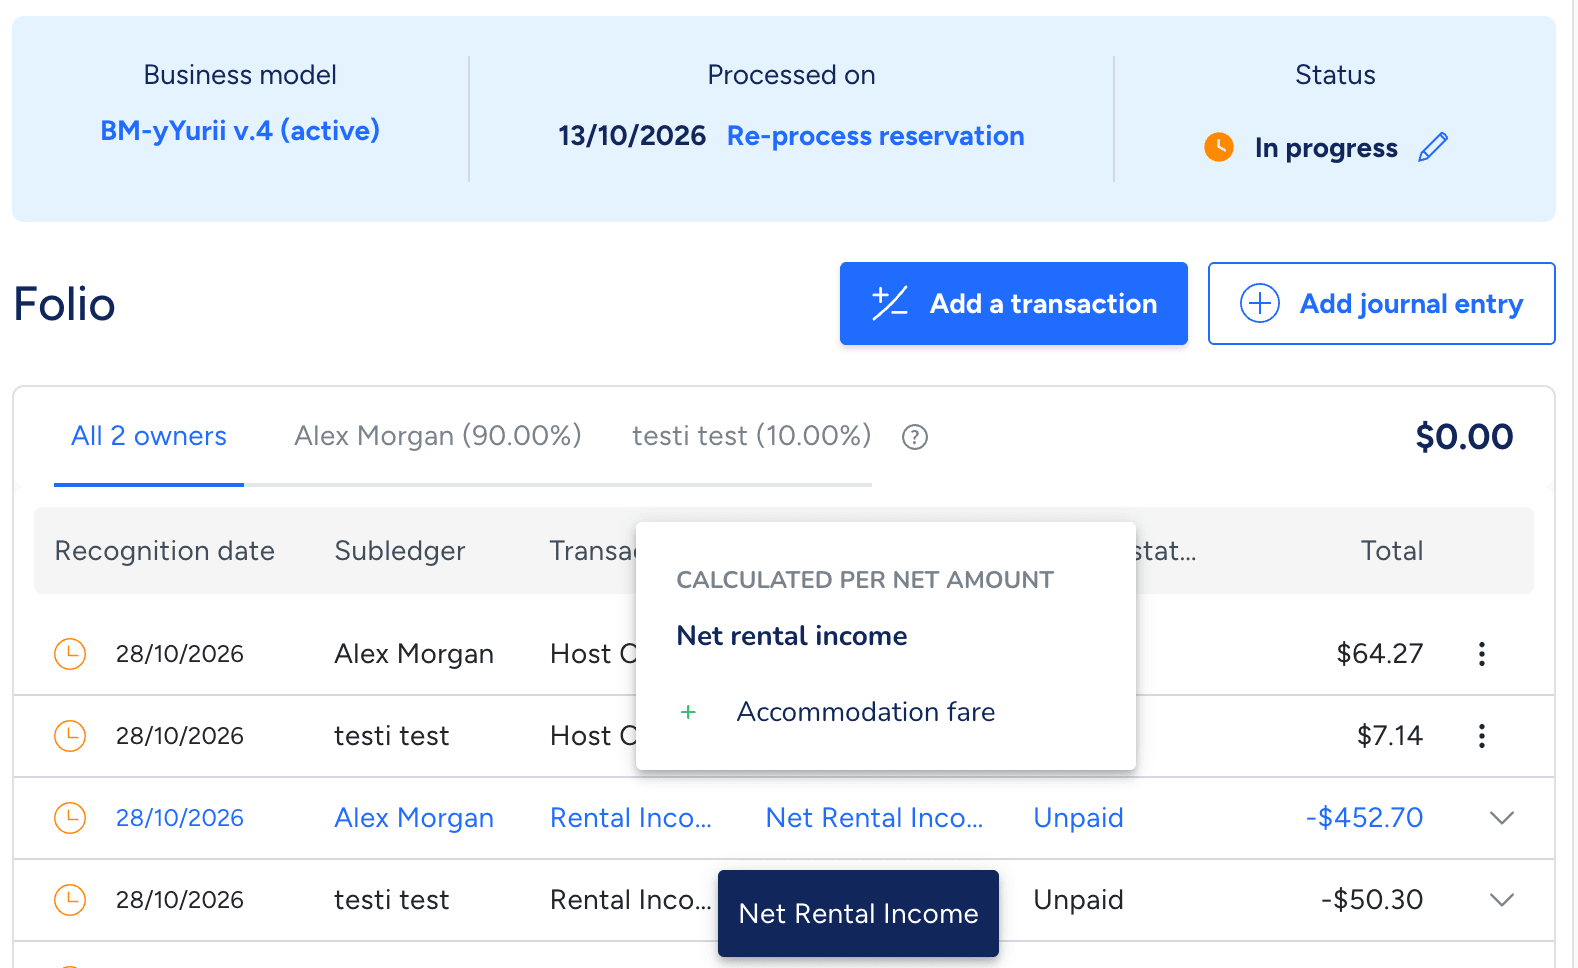Open BM-yYurii v.4 (active) business model link
This screenshot has width=1578, height=968.
pyautogui.click(x=240, y=131)
